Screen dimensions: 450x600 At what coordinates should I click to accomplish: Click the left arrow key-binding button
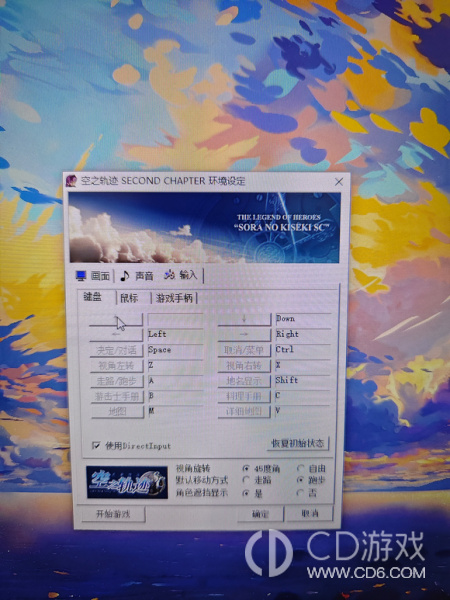(x=116, y=334)
